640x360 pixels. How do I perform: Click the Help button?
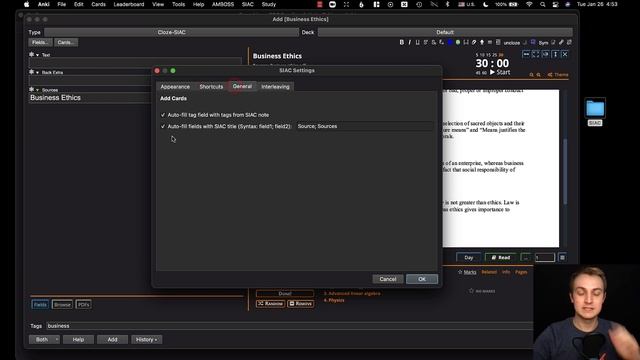click(78, 340)
